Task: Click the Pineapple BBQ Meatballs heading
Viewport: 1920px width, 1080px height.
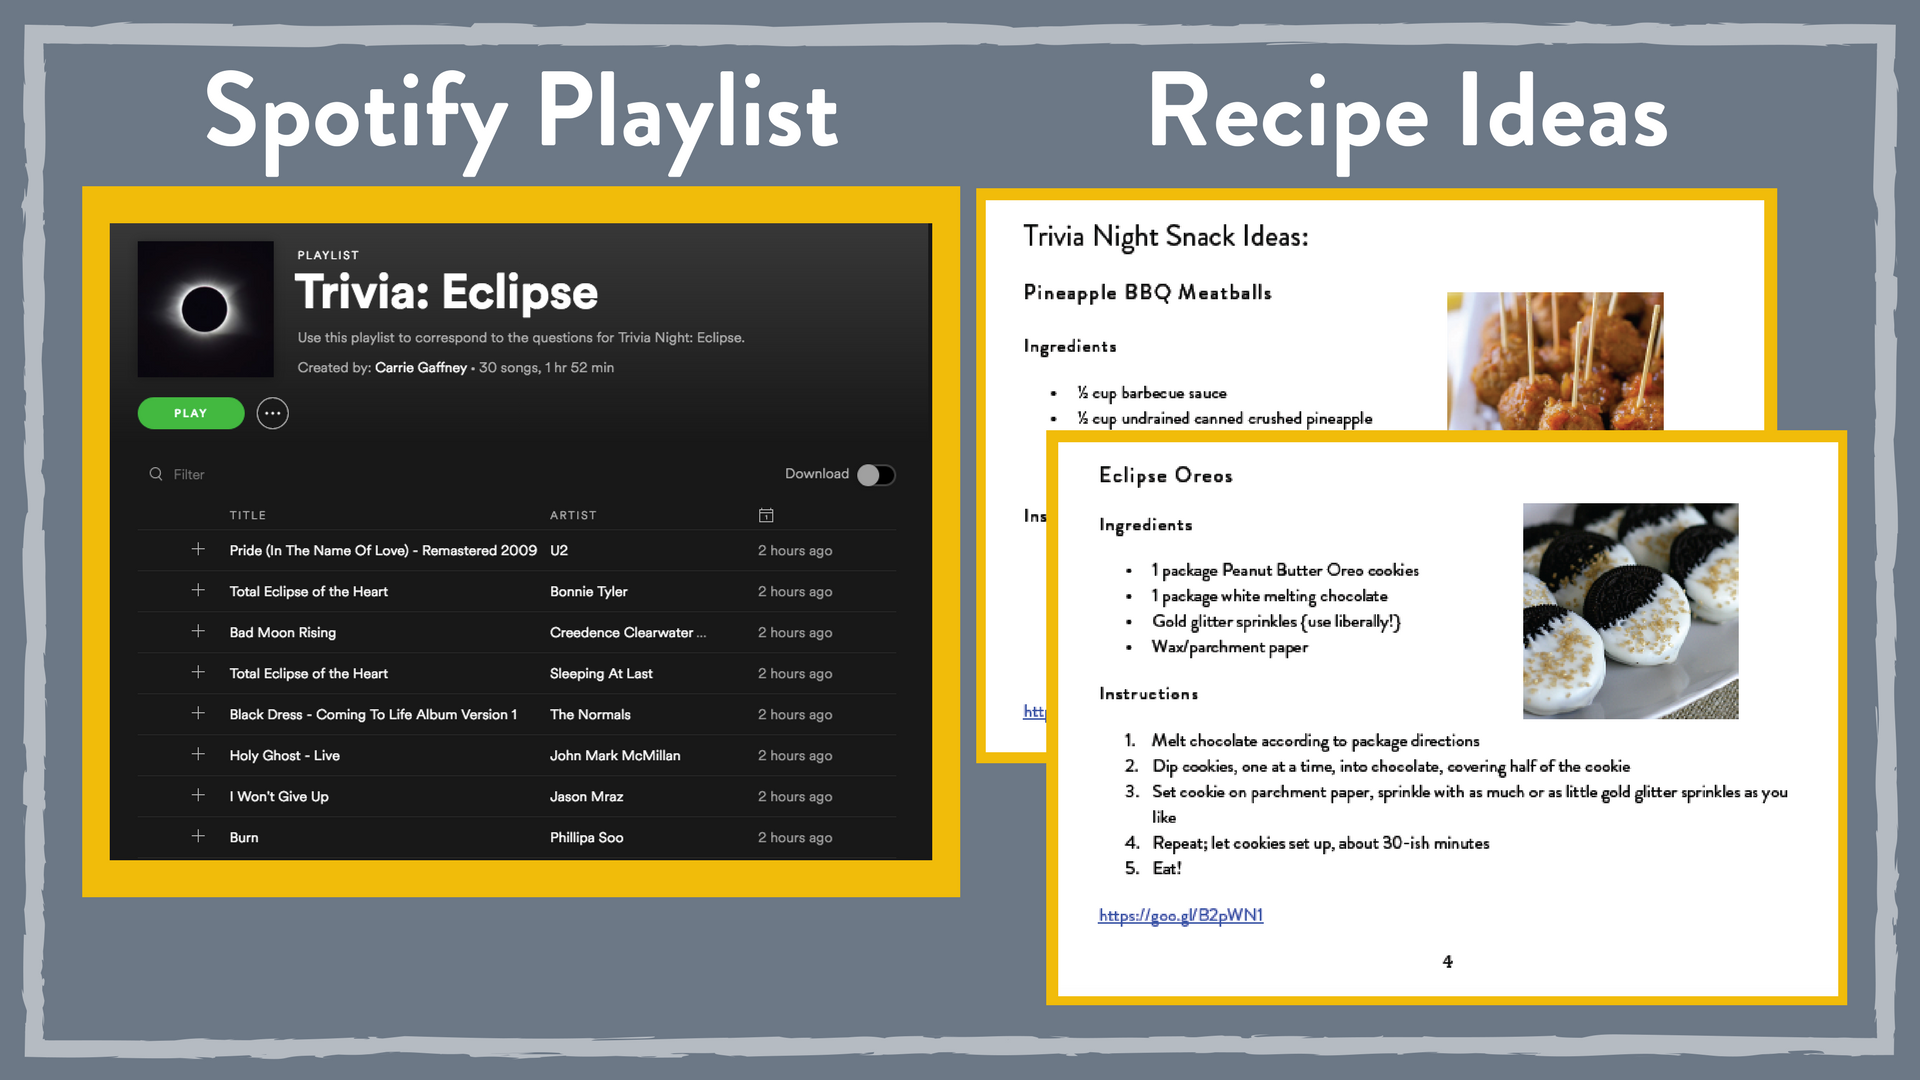Action: click(x=1147, y=292)
